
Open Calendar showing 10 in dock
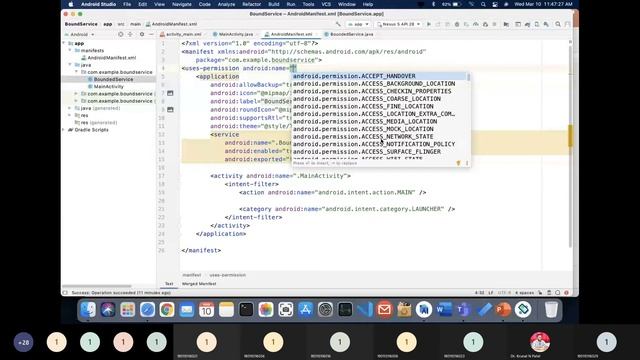pos(207,310)
